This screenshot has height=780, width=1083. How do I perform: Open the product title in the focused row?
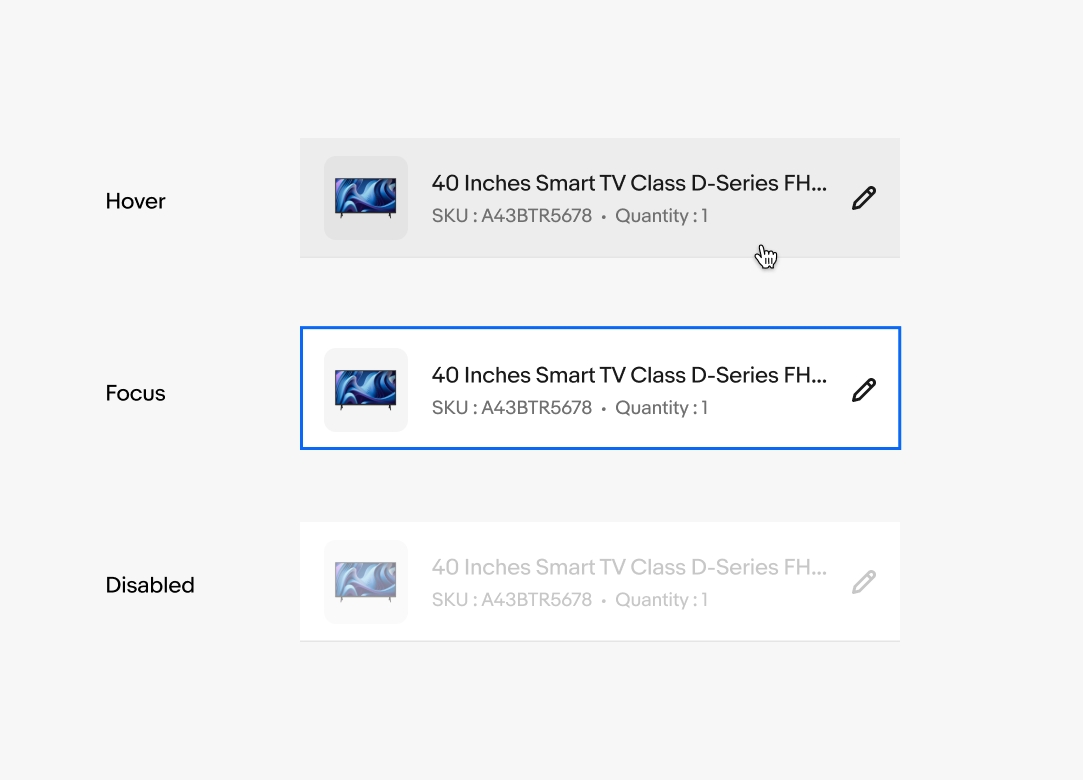coord(629,375)
